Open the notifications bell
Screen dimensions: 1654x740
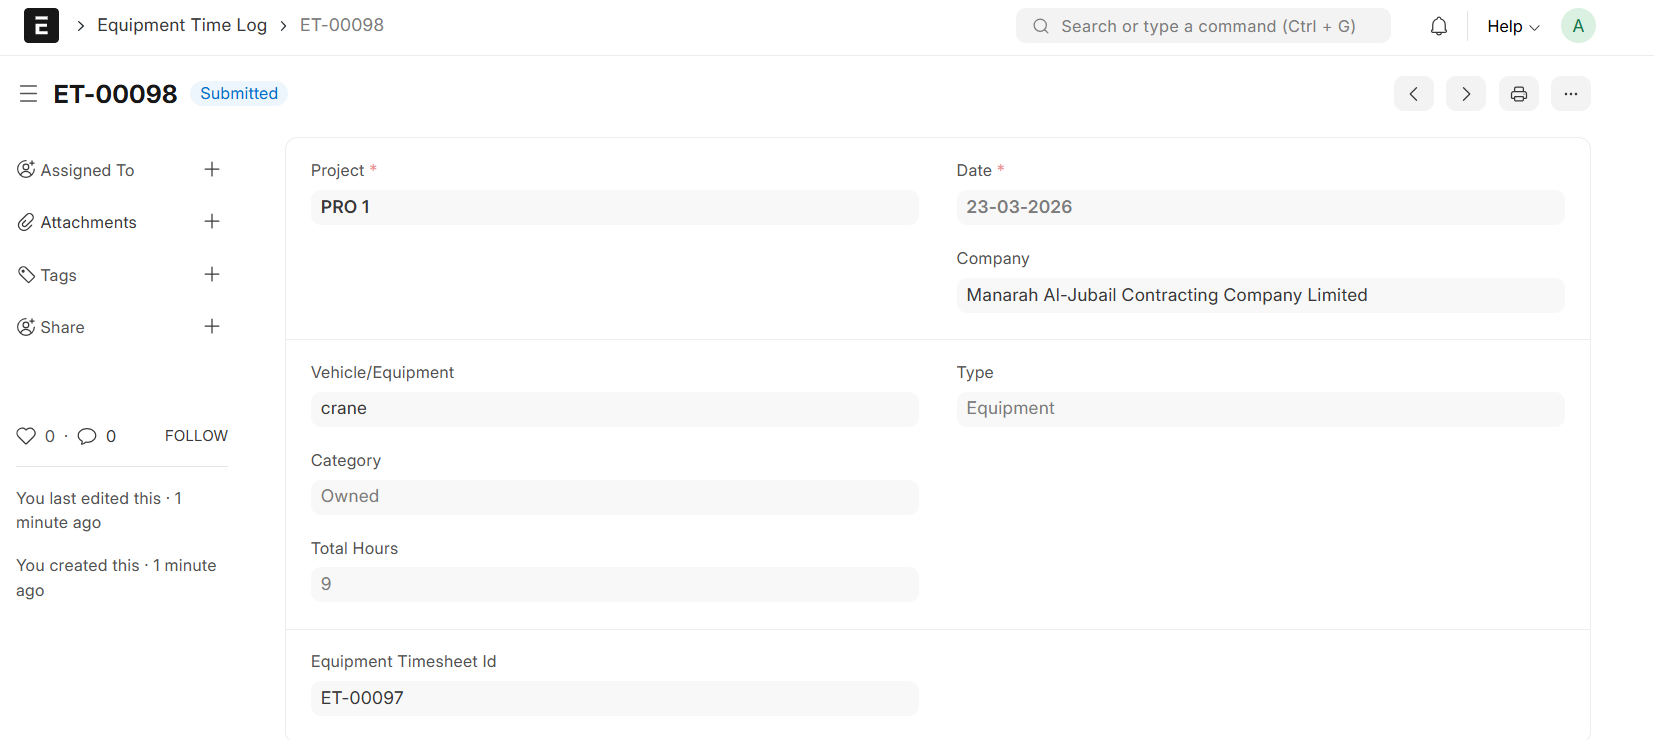(1438, 27)
